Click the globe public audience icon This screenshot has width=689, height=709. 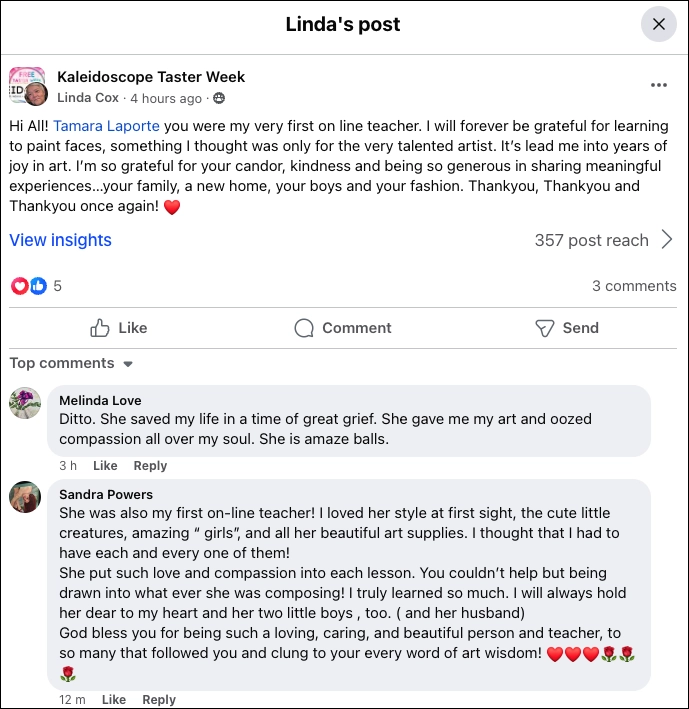tap(219, 99)
